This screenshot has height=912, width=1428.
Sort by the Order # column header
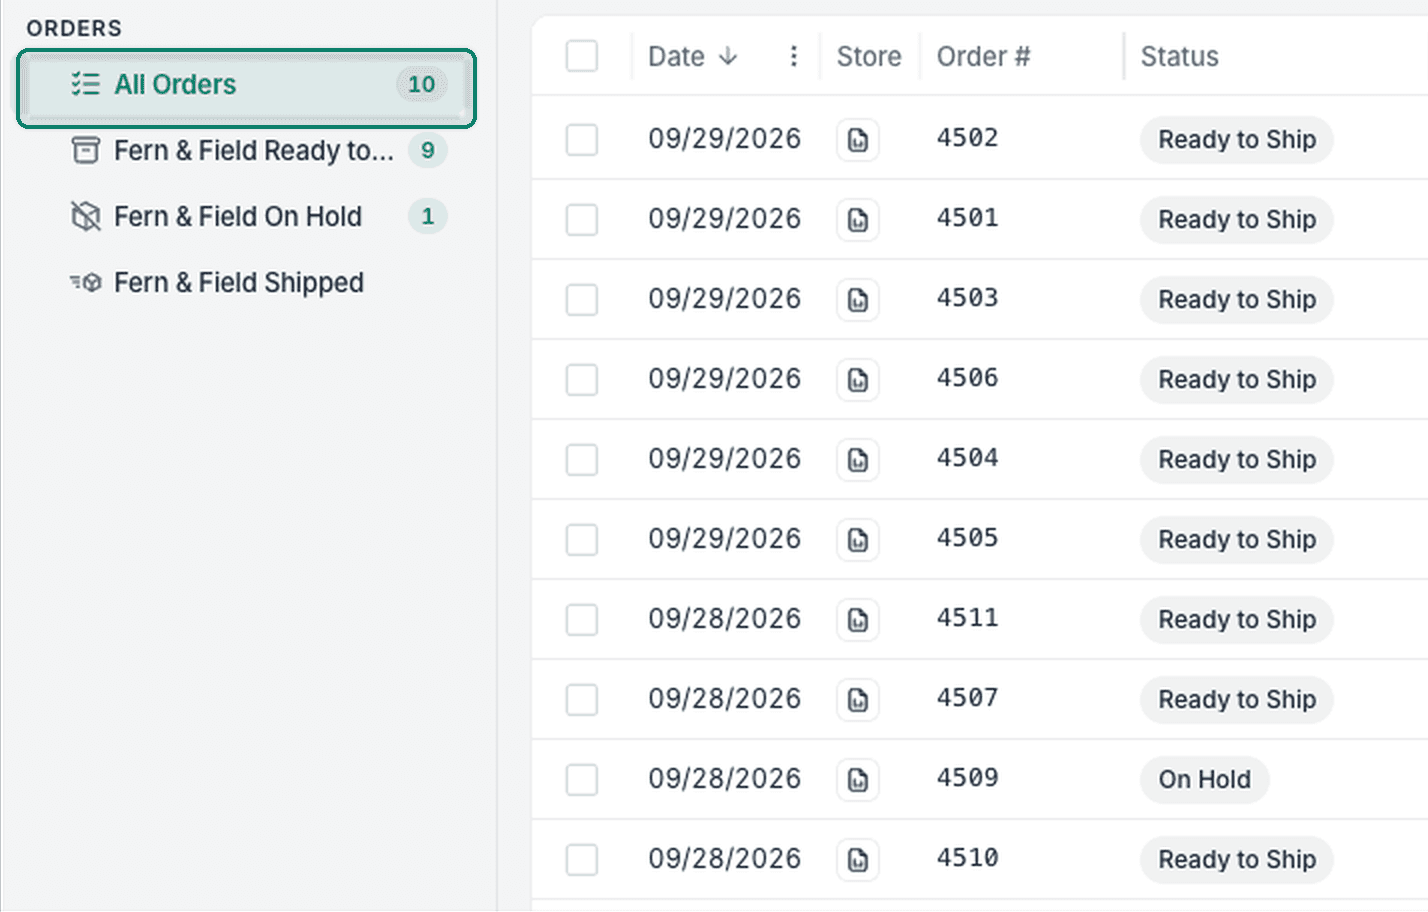pos(983,57)
